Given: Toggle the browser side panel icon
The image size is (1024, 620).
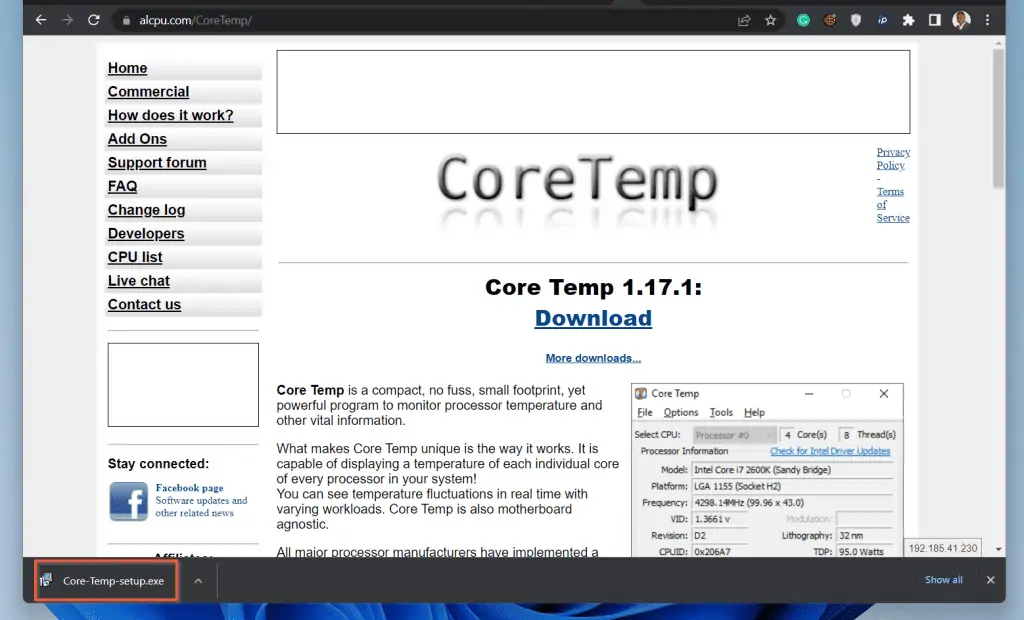Looking at the screenshot, I should (935, 20).
